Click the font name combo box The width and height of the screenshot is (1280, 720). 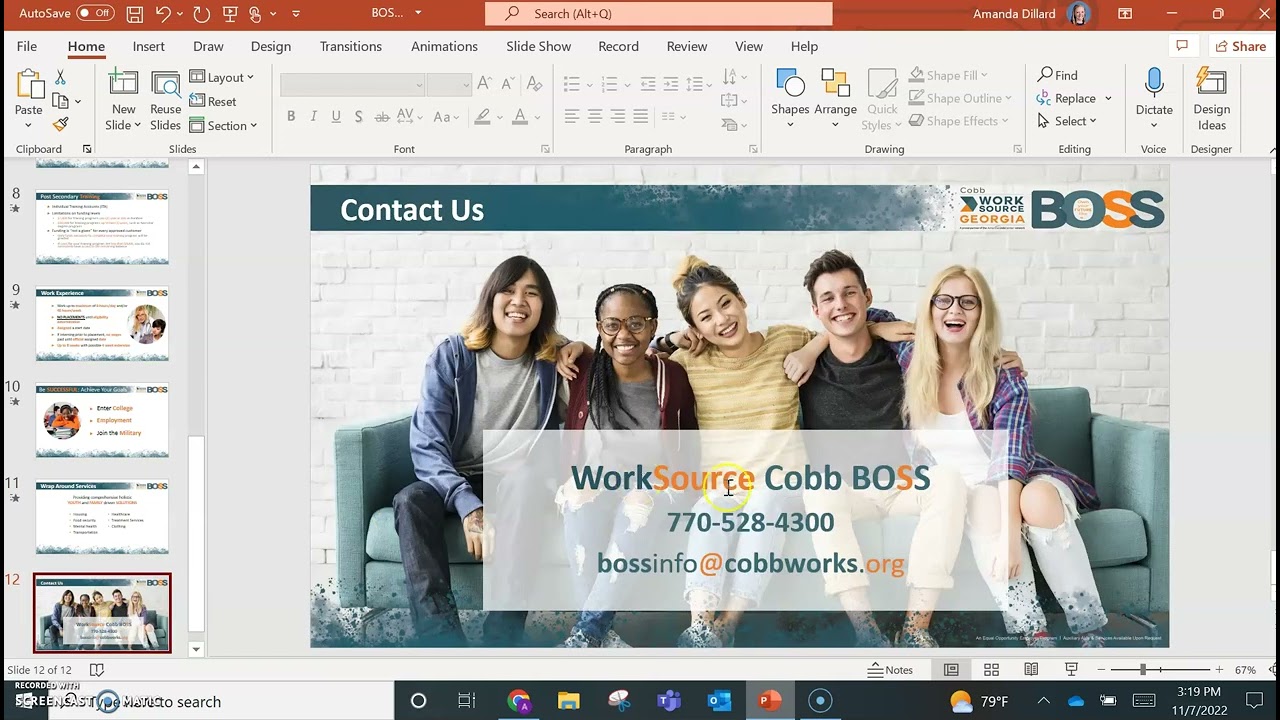[352, 85]
